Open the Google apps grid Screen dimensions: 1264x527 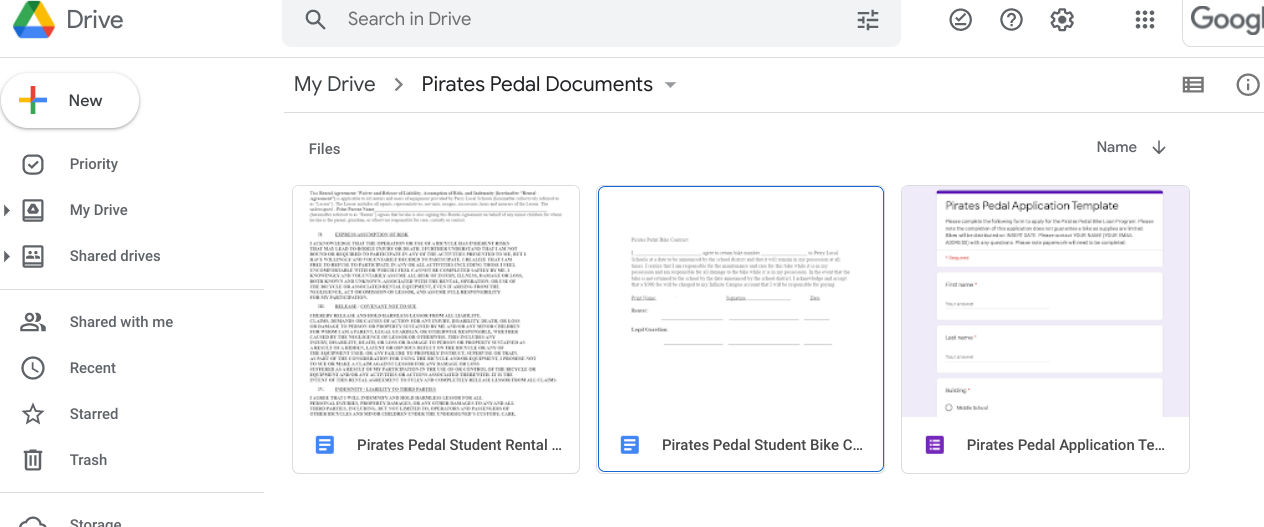click(x=1145, y=20)
